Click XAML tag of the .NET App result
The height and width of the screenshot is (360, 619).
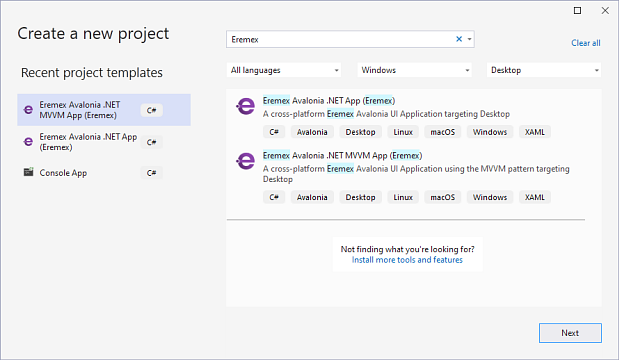pos(535,132)
